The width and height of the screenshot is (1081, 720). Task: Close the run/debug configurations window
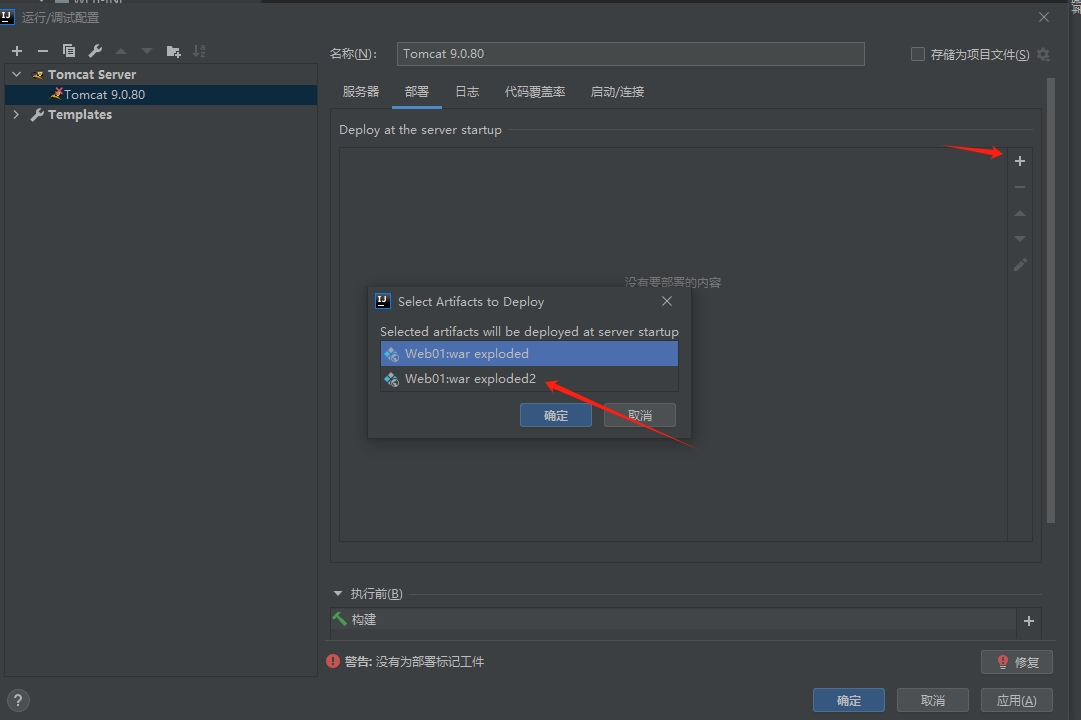1044,17
